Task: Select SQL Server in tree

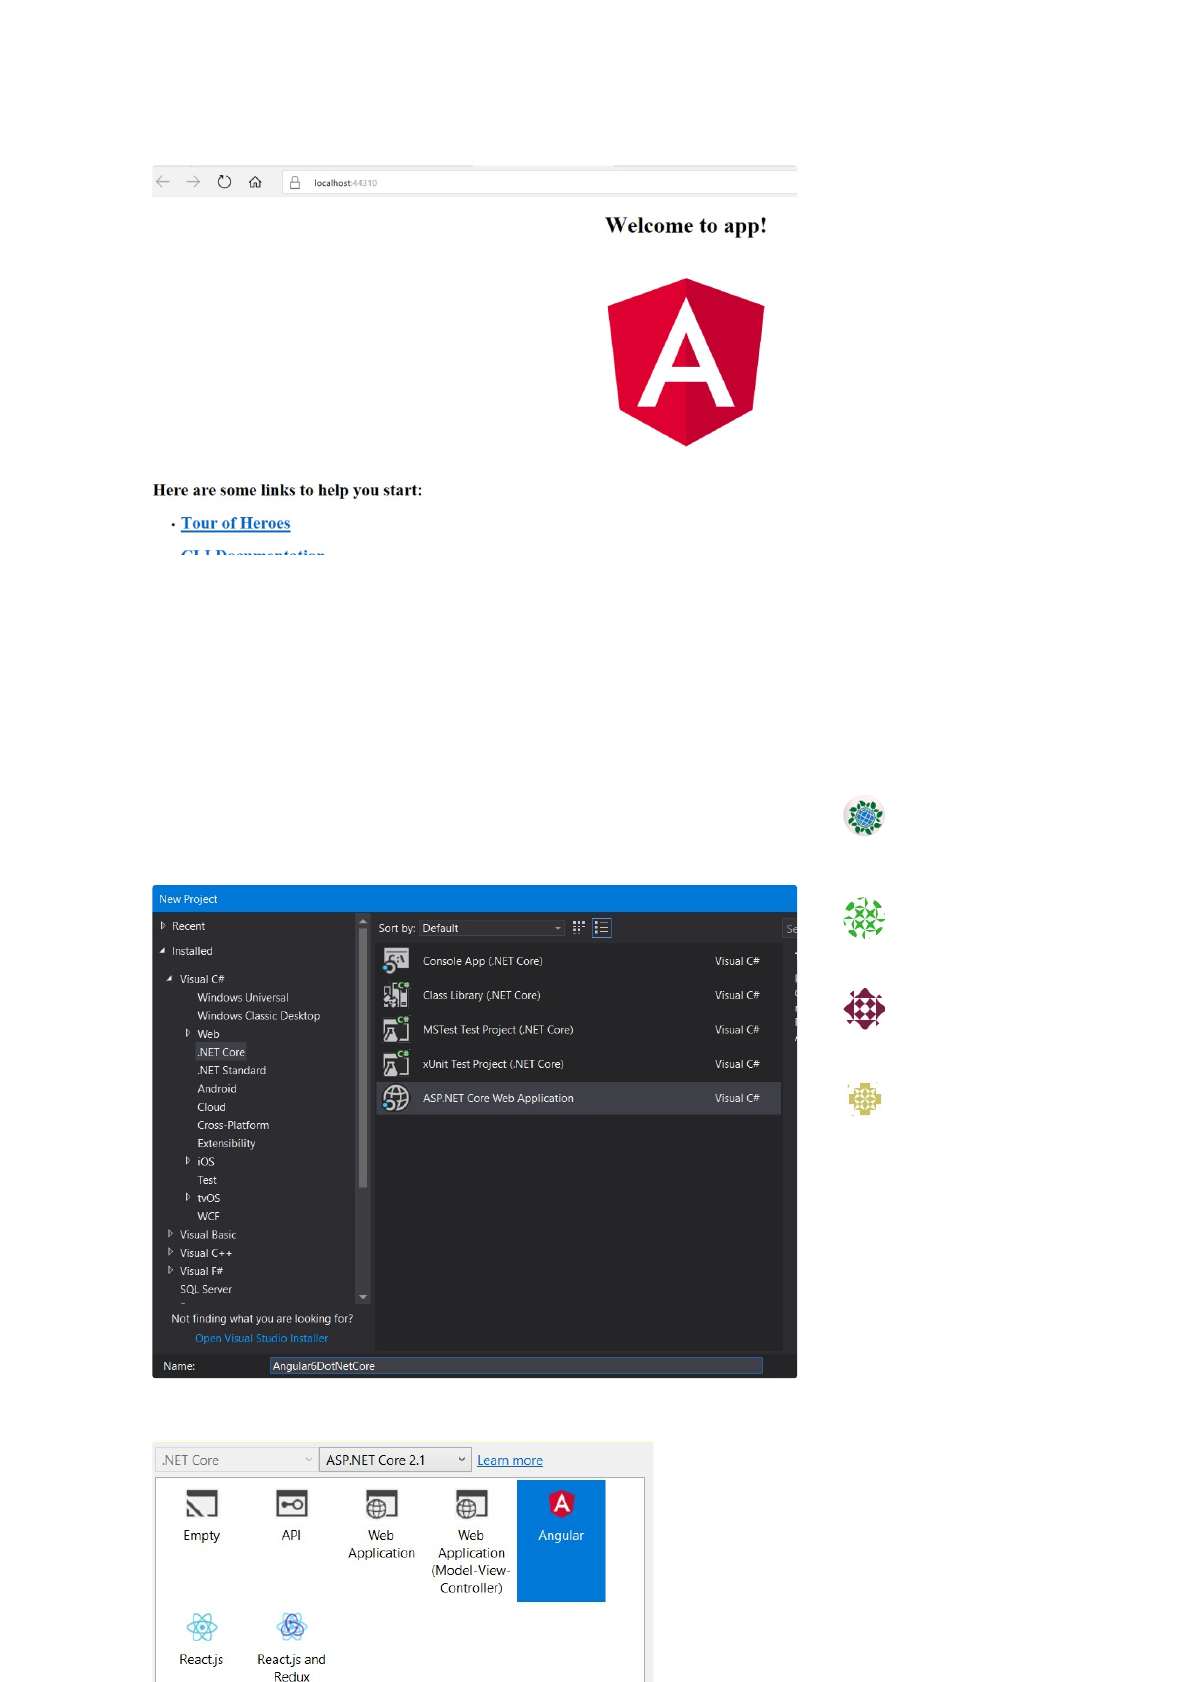Action: pyautogui.click(x=206, y=1289)
